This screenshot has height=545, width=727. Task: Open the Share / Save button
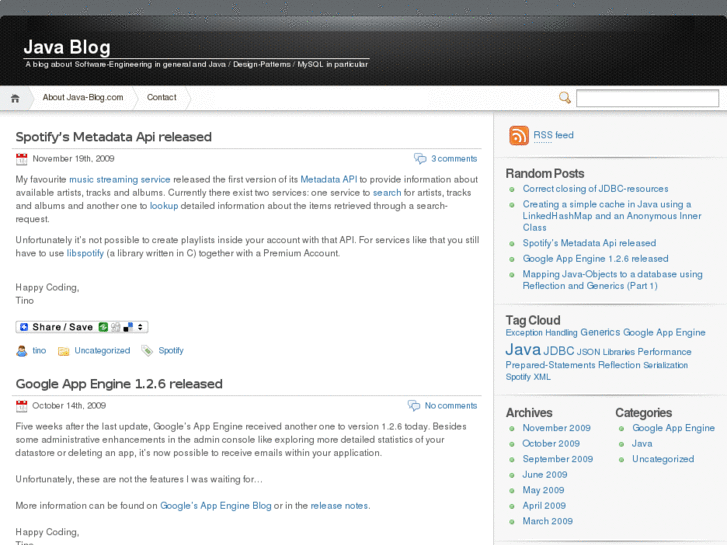click(82, 327)
